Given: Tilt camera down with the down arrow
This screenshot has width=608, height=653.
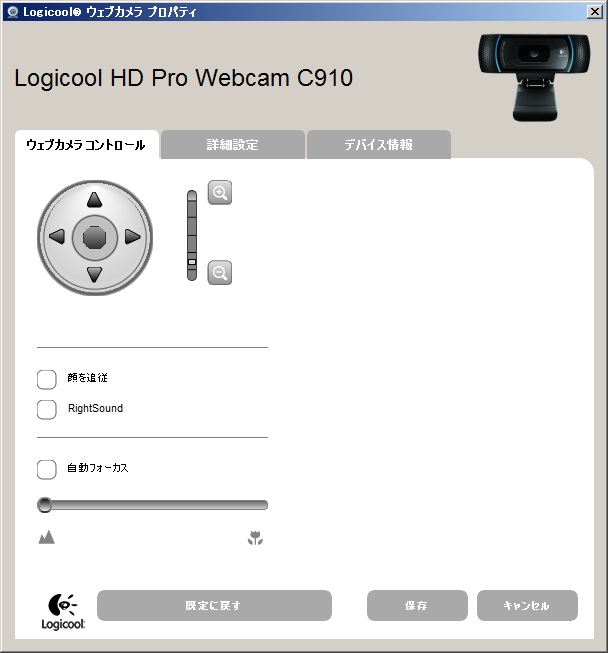Looking at the screenshot, I should 95,275.
